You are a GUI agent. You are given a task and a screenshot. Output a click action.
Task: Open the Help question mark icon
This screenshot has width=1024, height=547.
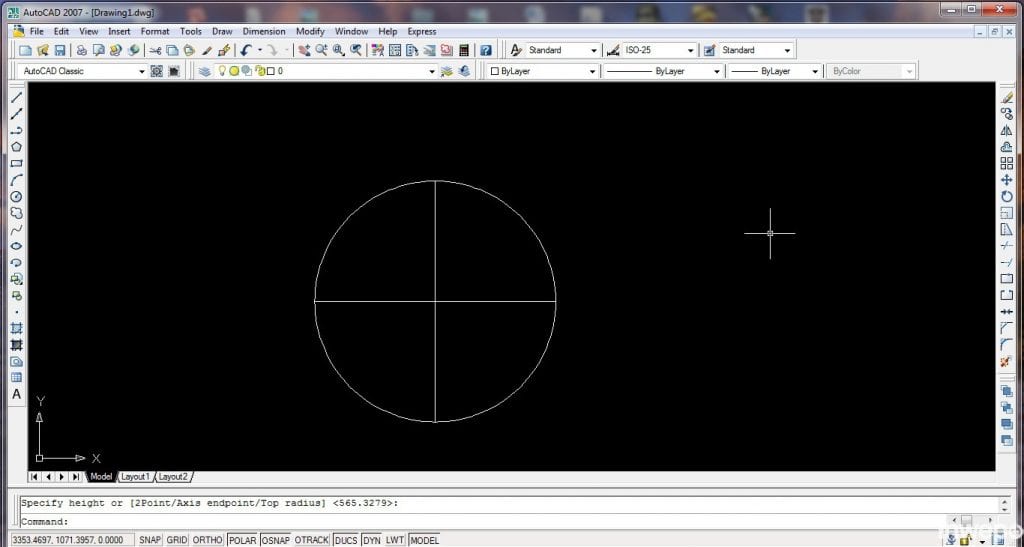coord(486,50)
